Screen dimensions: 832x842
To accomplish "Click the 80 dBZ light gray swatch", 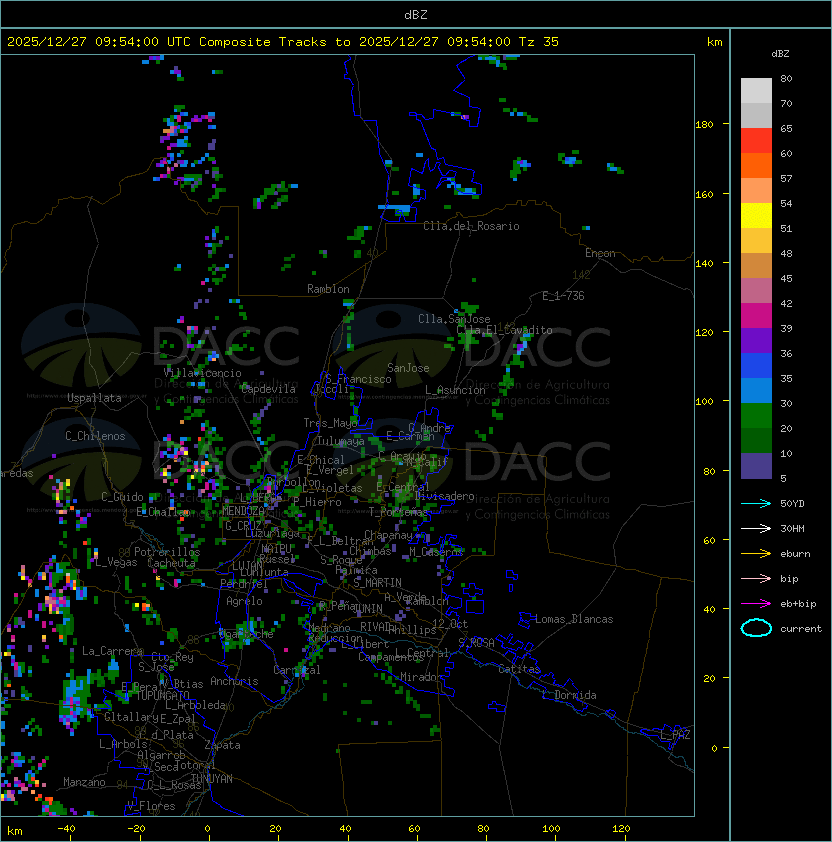I will tap(756, 90).
